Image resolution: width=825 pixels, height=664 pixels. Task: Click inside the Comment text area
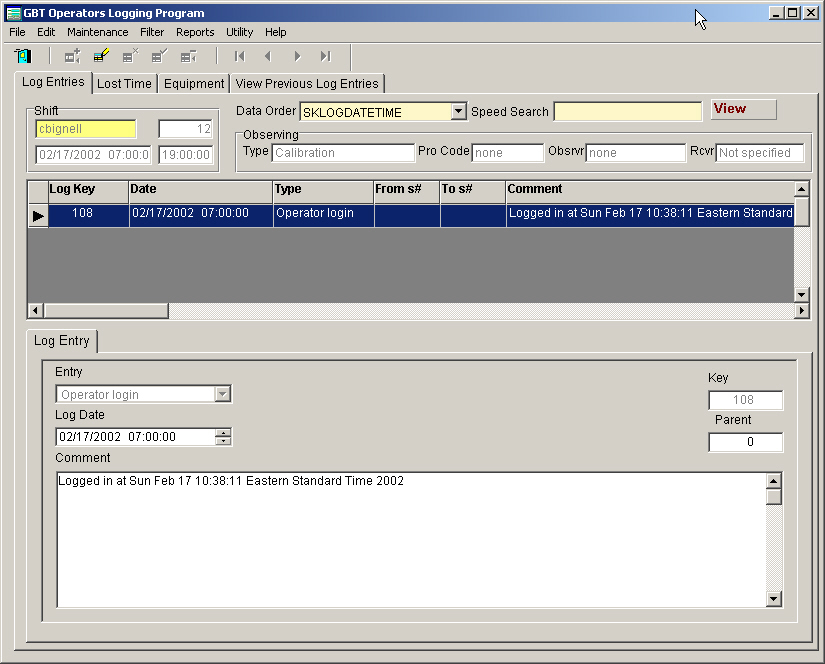coord(411,540)
